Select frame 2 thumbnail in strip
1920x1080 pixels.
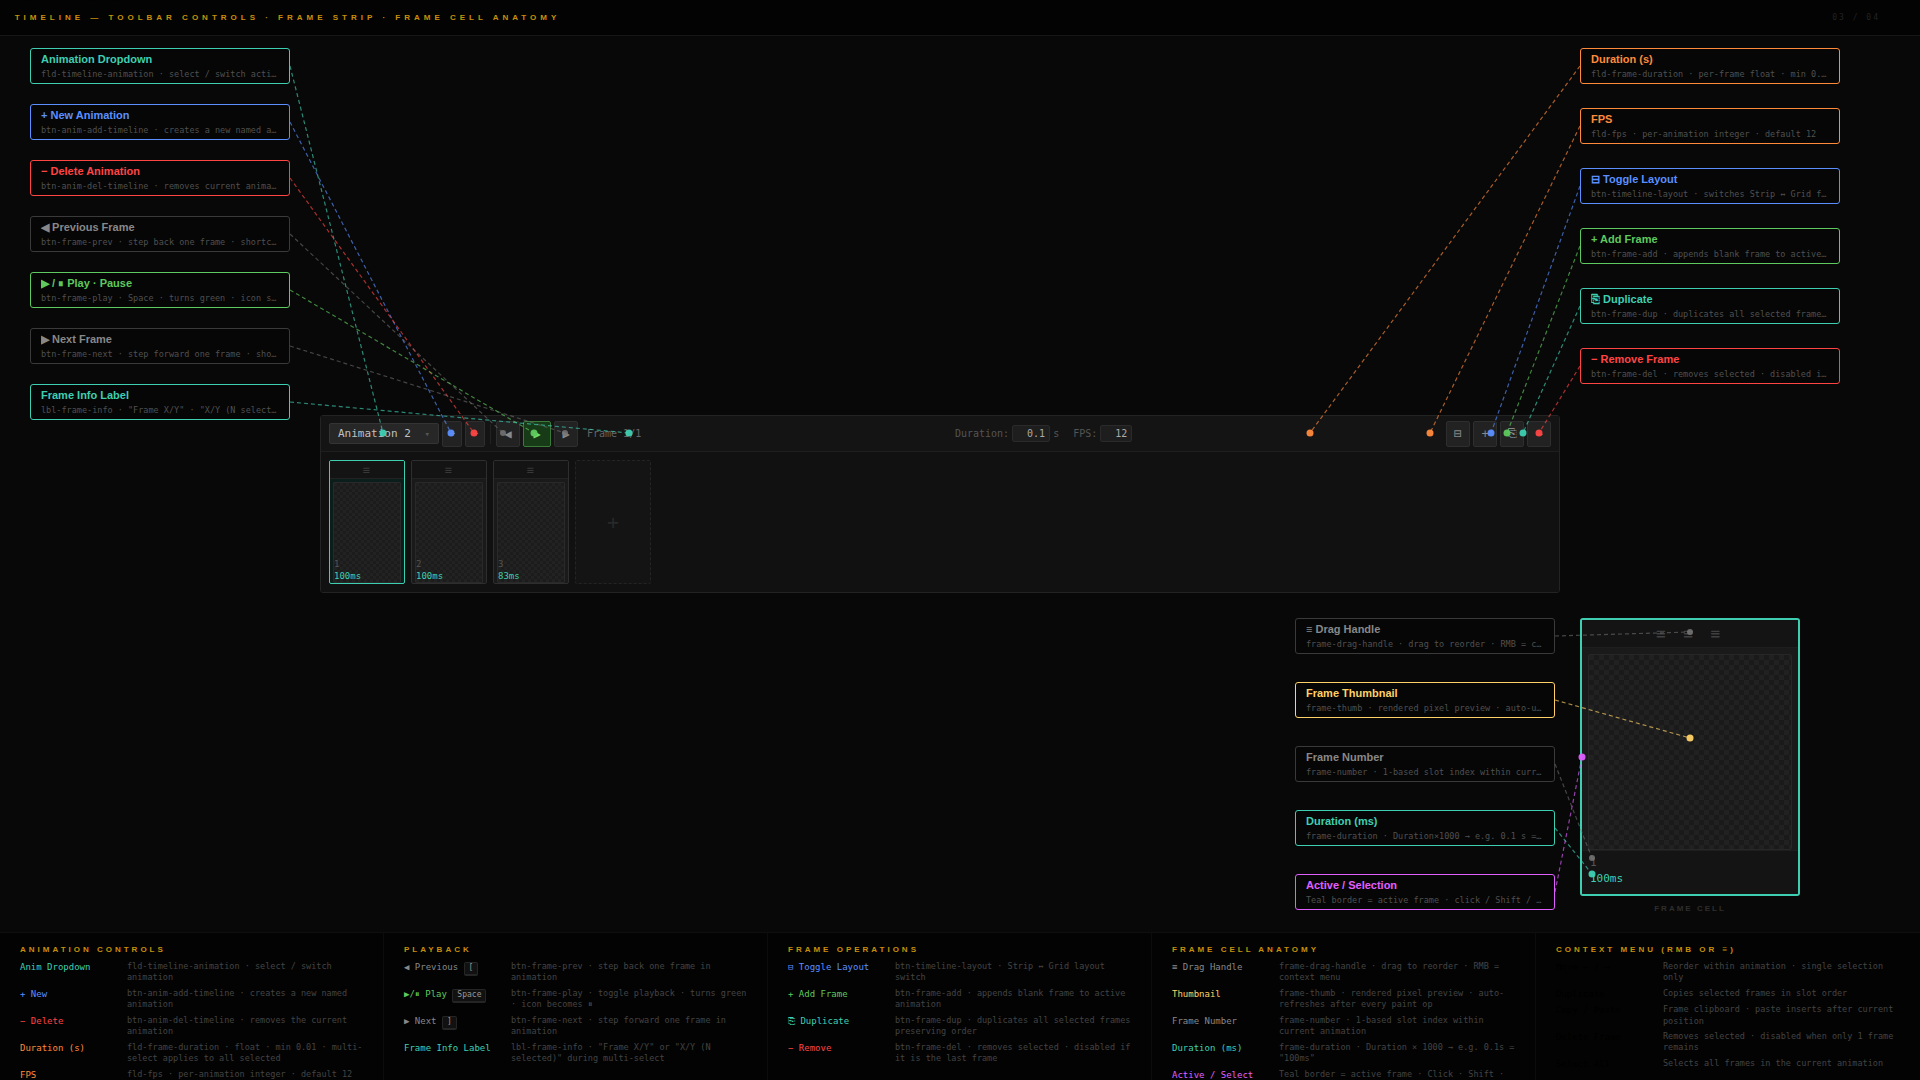pyautogui.click(x=449, y=525)
